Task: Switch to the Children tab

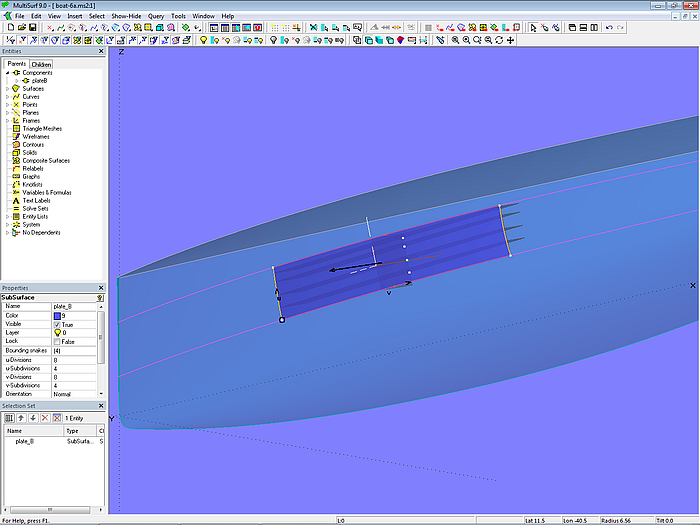Action: (x=40, y=64)
